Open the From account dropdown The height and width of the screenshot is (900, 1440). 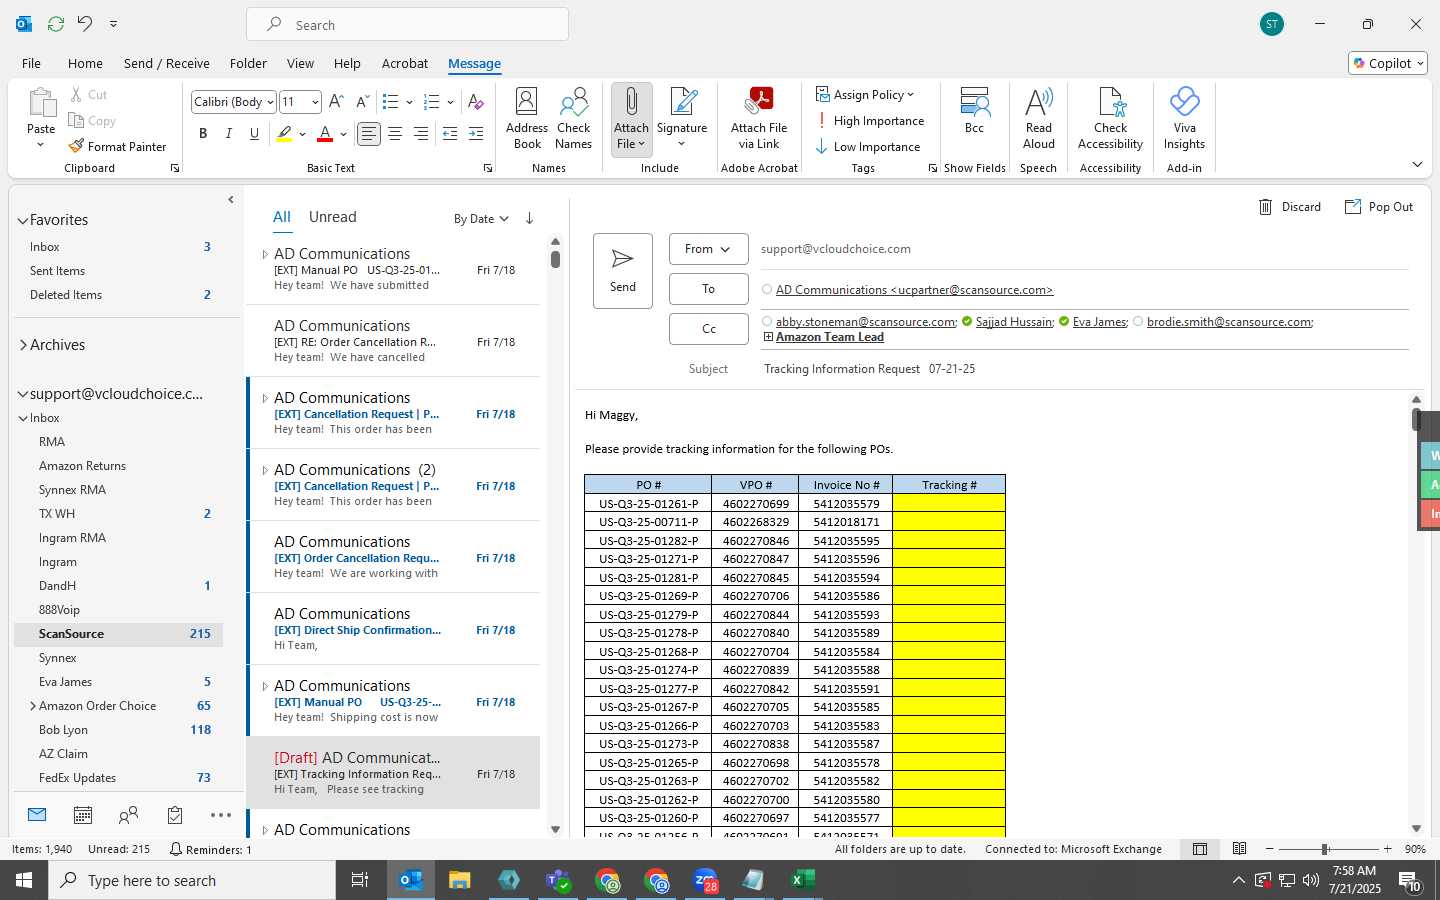click(709, 249)
